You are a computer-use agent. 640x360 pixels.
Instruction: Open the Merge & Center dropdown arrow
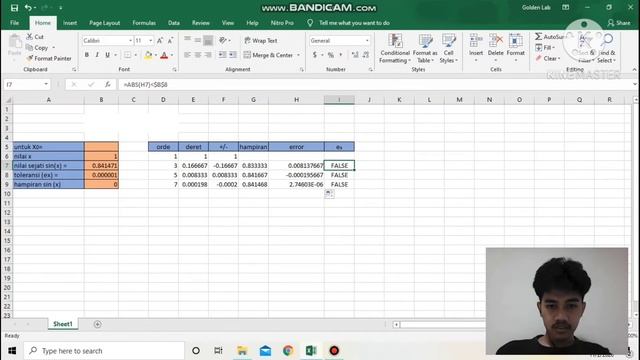coord(298,55)
